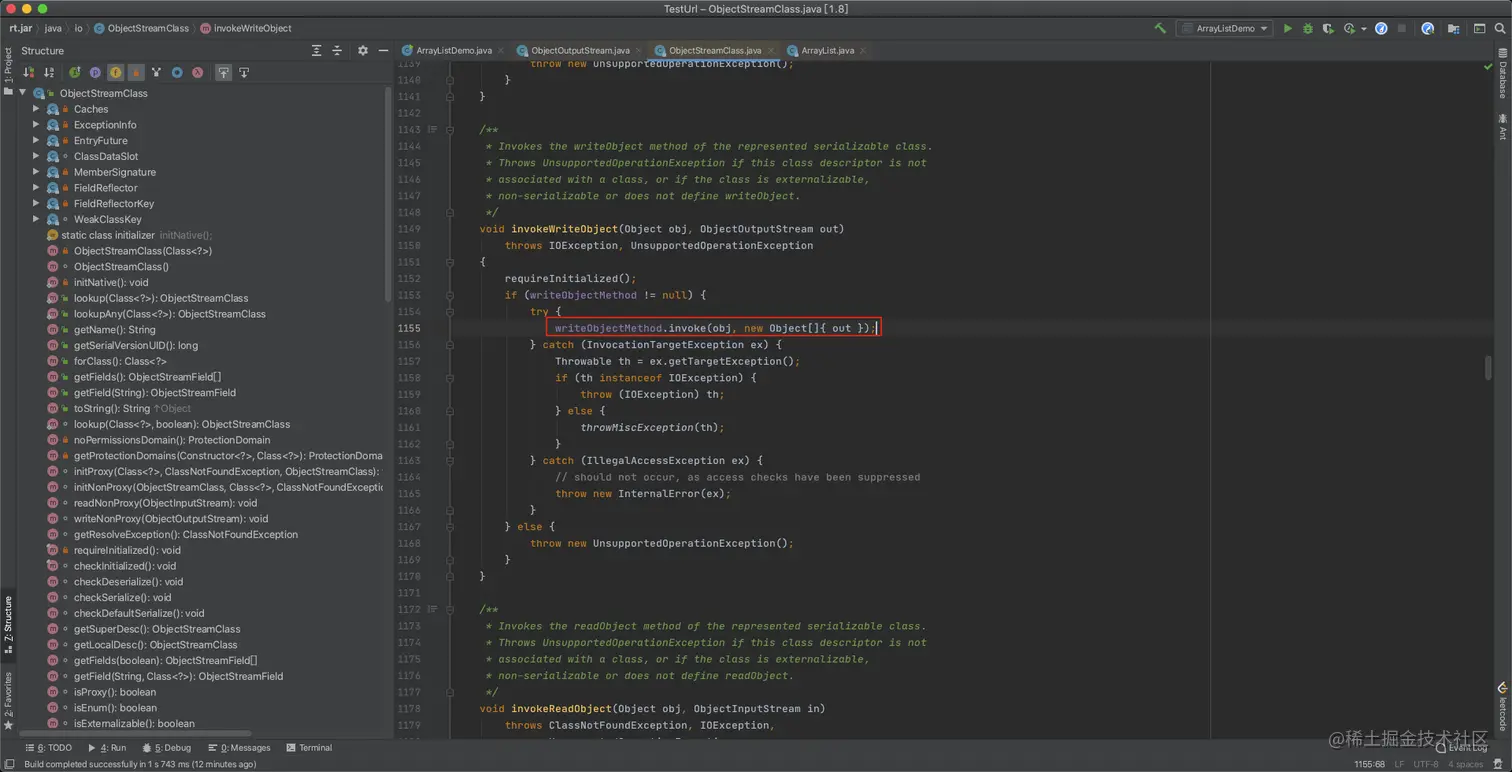Toggle Show Lambdas filter in Structure
Screen dimensions: 1512x772
click(198, 73)
